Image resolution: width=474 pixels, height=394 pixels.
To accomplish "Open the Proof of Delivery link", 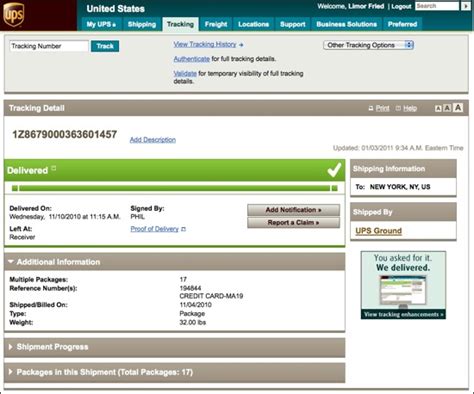I will (154, 229).
